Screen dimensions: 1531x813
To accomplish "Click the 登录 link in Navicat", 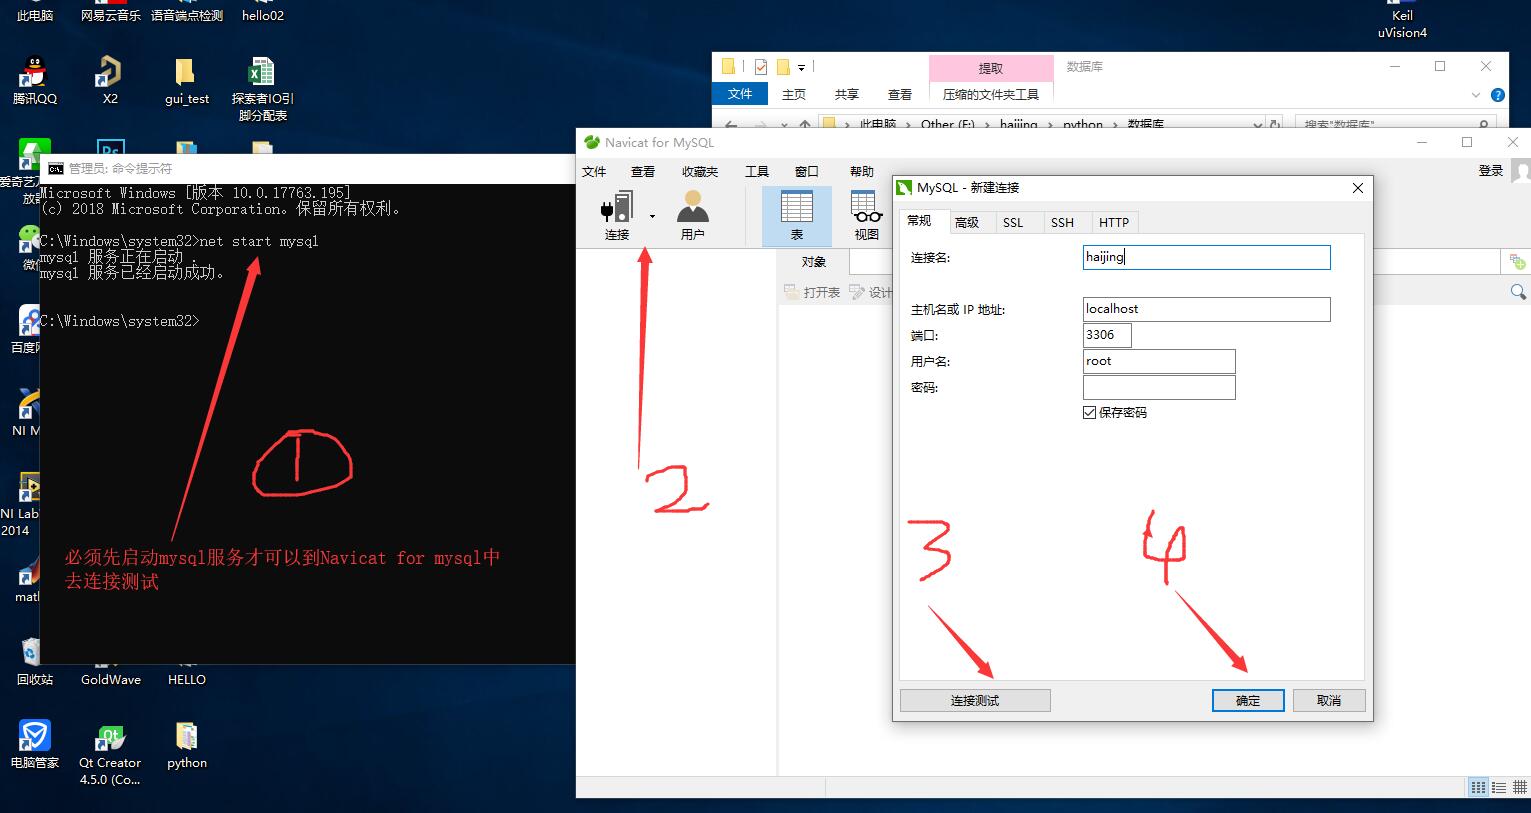I will [x=1491, y=171].
